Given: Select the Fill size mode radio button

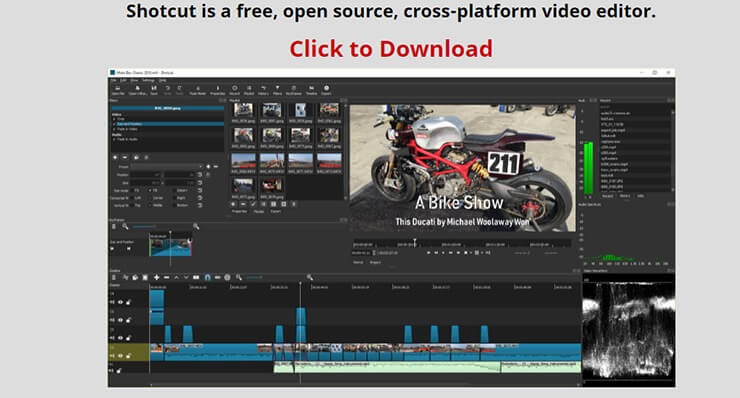Looking at the screenshot, I should coord(151,191).
